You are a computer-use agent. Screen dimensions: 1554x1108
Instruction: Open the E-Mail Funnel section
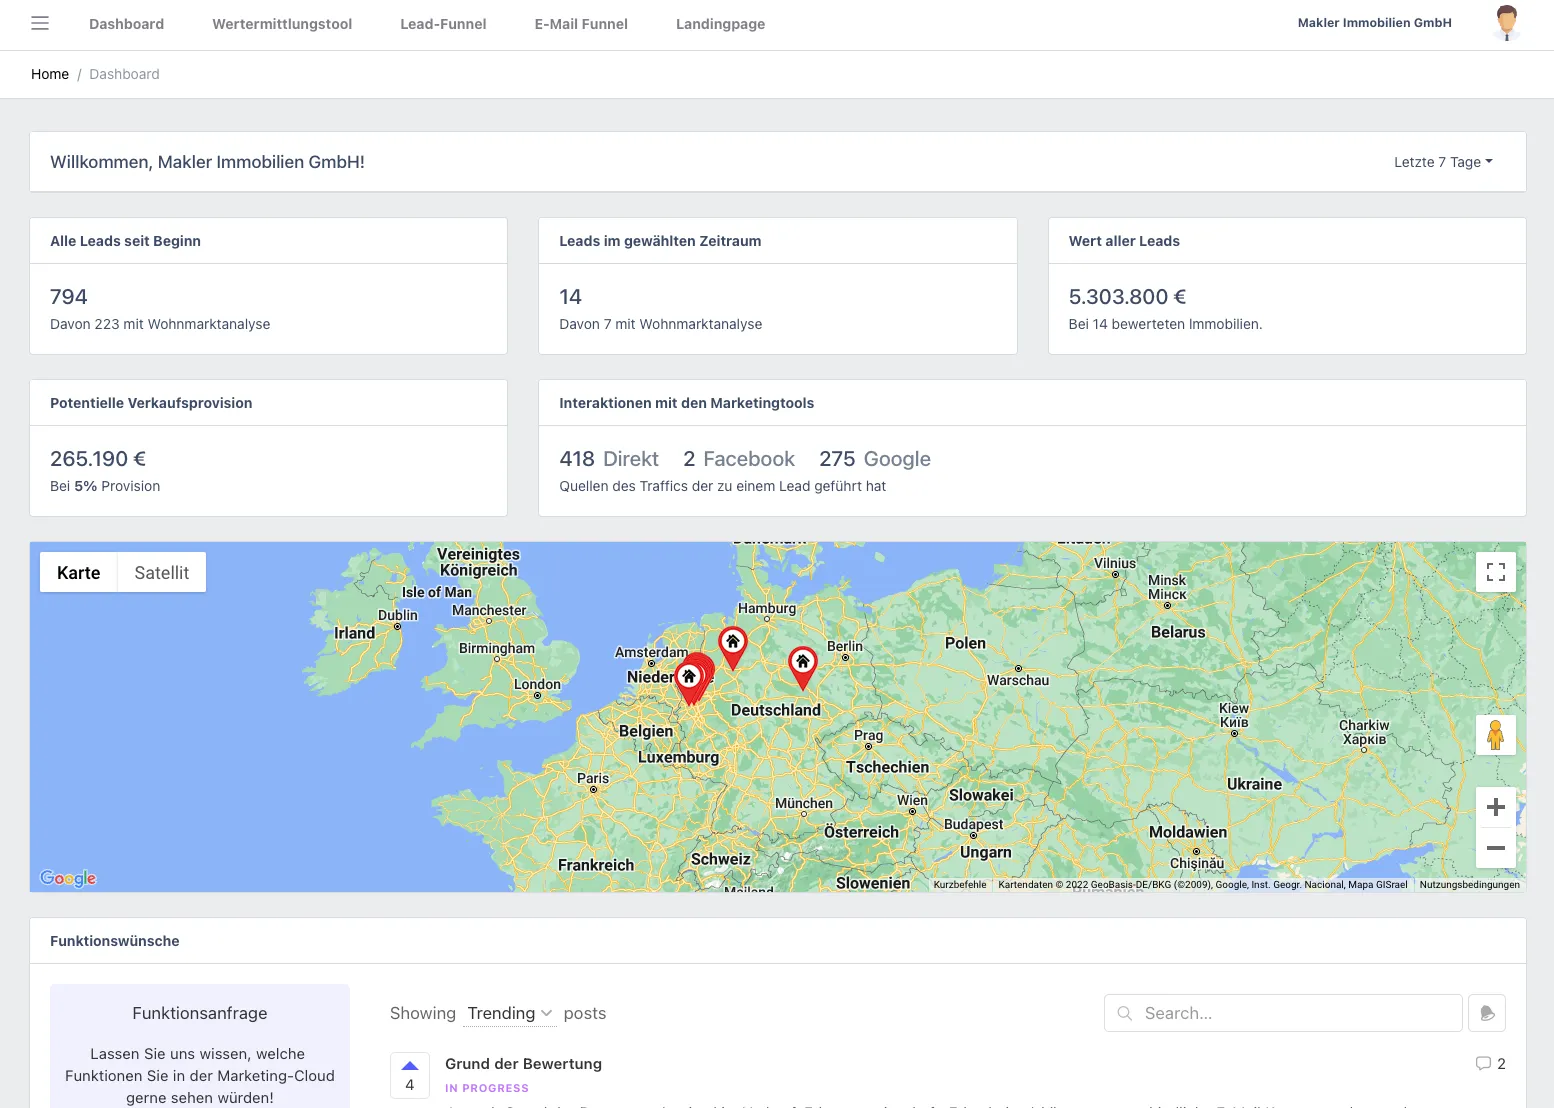coord(580,23)
